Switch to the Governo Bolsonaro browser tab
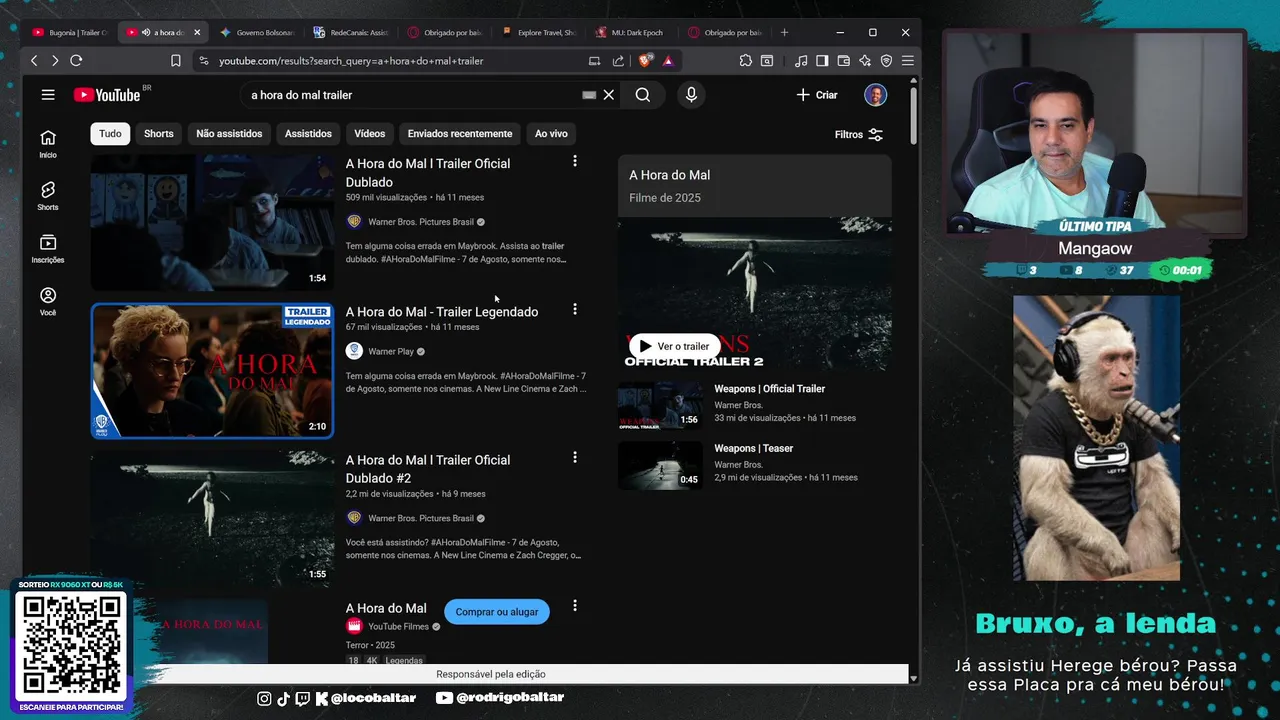Screen dimensions: 1280x720 coord(256,32)
